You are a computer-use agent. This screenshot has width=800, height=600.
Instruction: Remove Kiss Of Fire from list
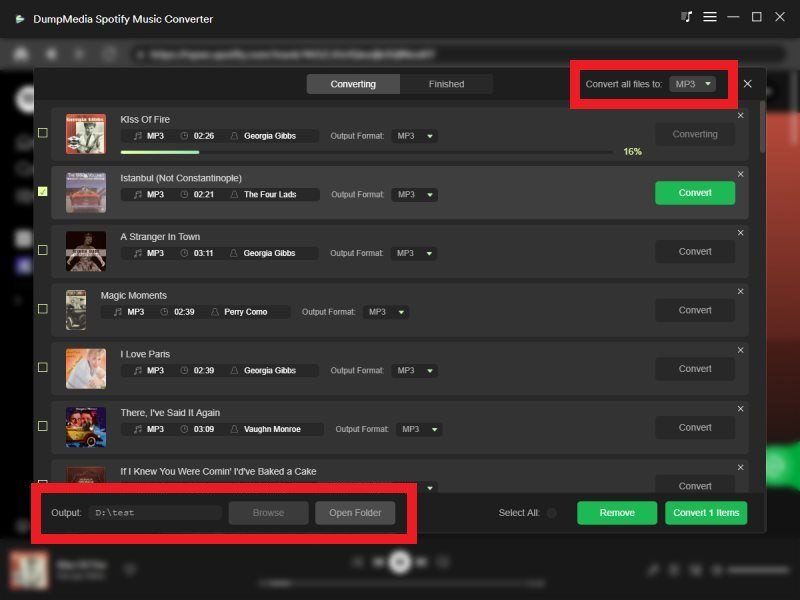tap(740, 115)
